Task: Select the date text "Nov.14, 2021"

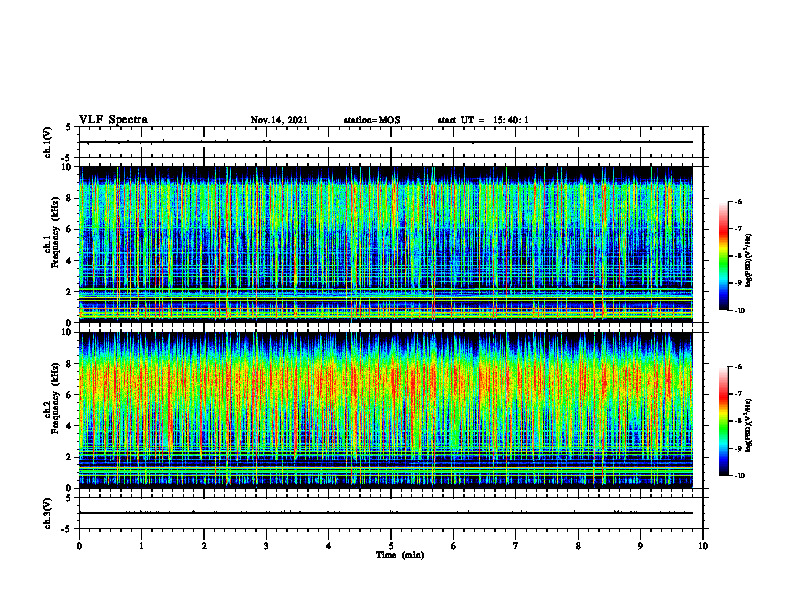Action: click(x=279, y=120)
